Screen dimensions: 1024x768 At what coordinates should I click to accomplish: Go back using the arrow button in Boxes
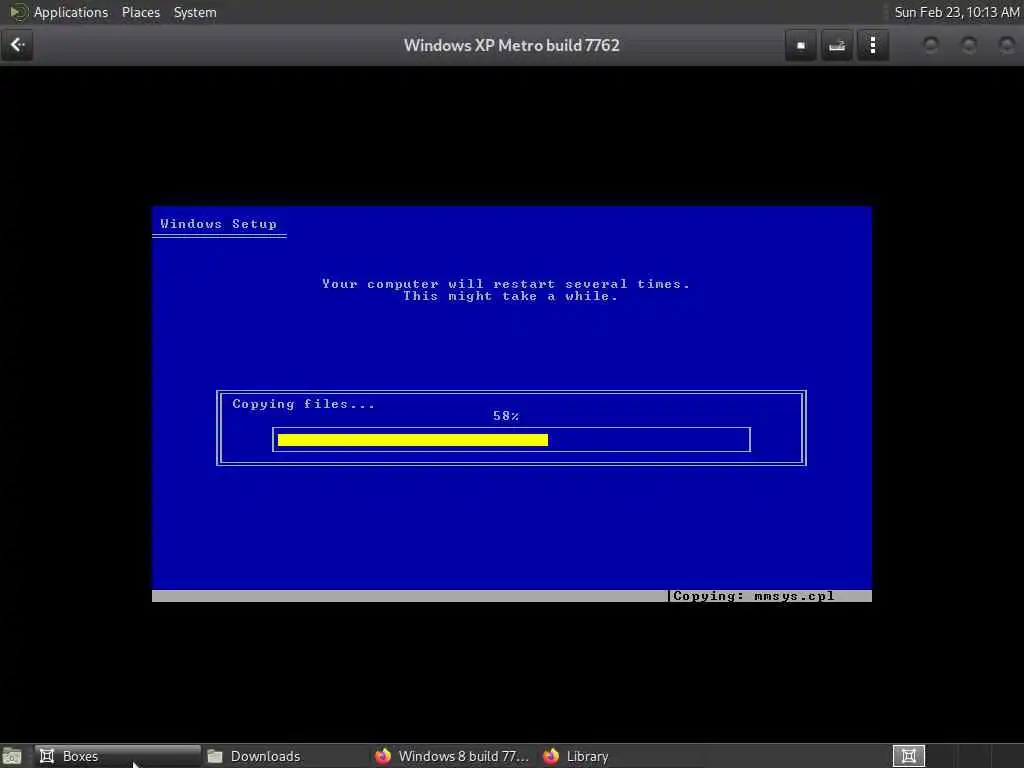tap(17, 45)
